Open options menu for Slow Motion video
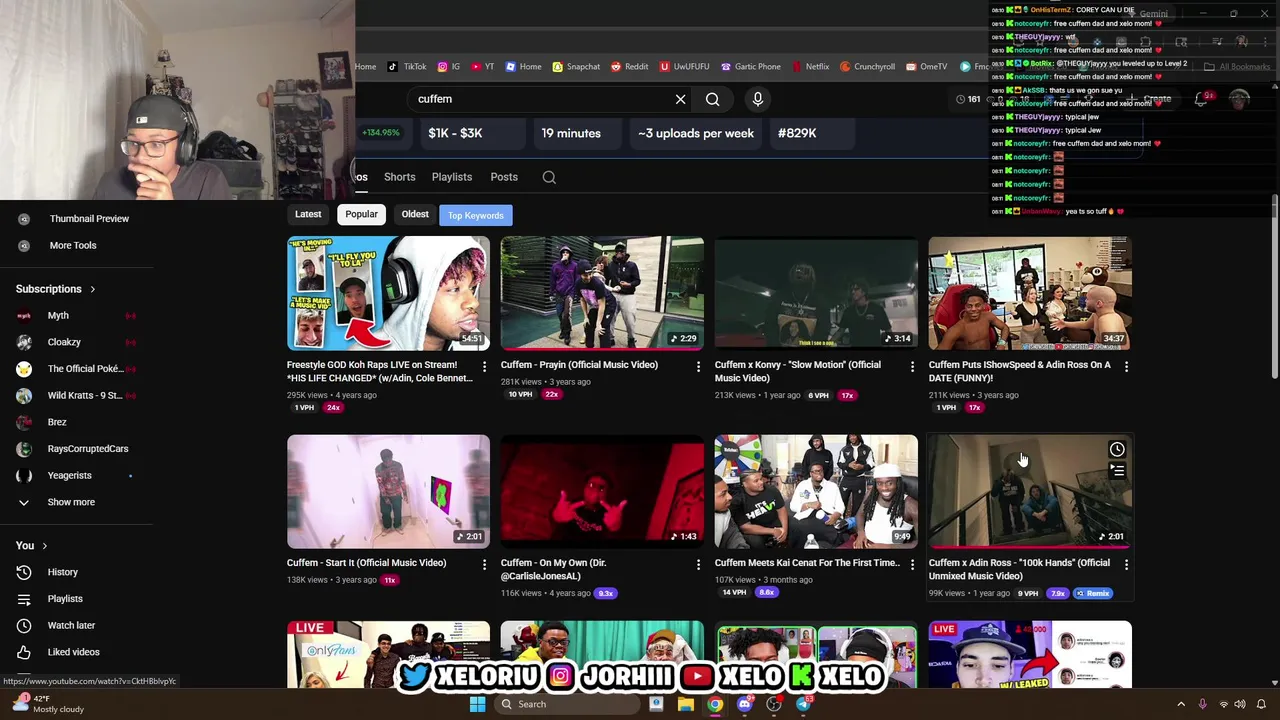The height and width of the screenshot is (720, 1280). point(912,367)
